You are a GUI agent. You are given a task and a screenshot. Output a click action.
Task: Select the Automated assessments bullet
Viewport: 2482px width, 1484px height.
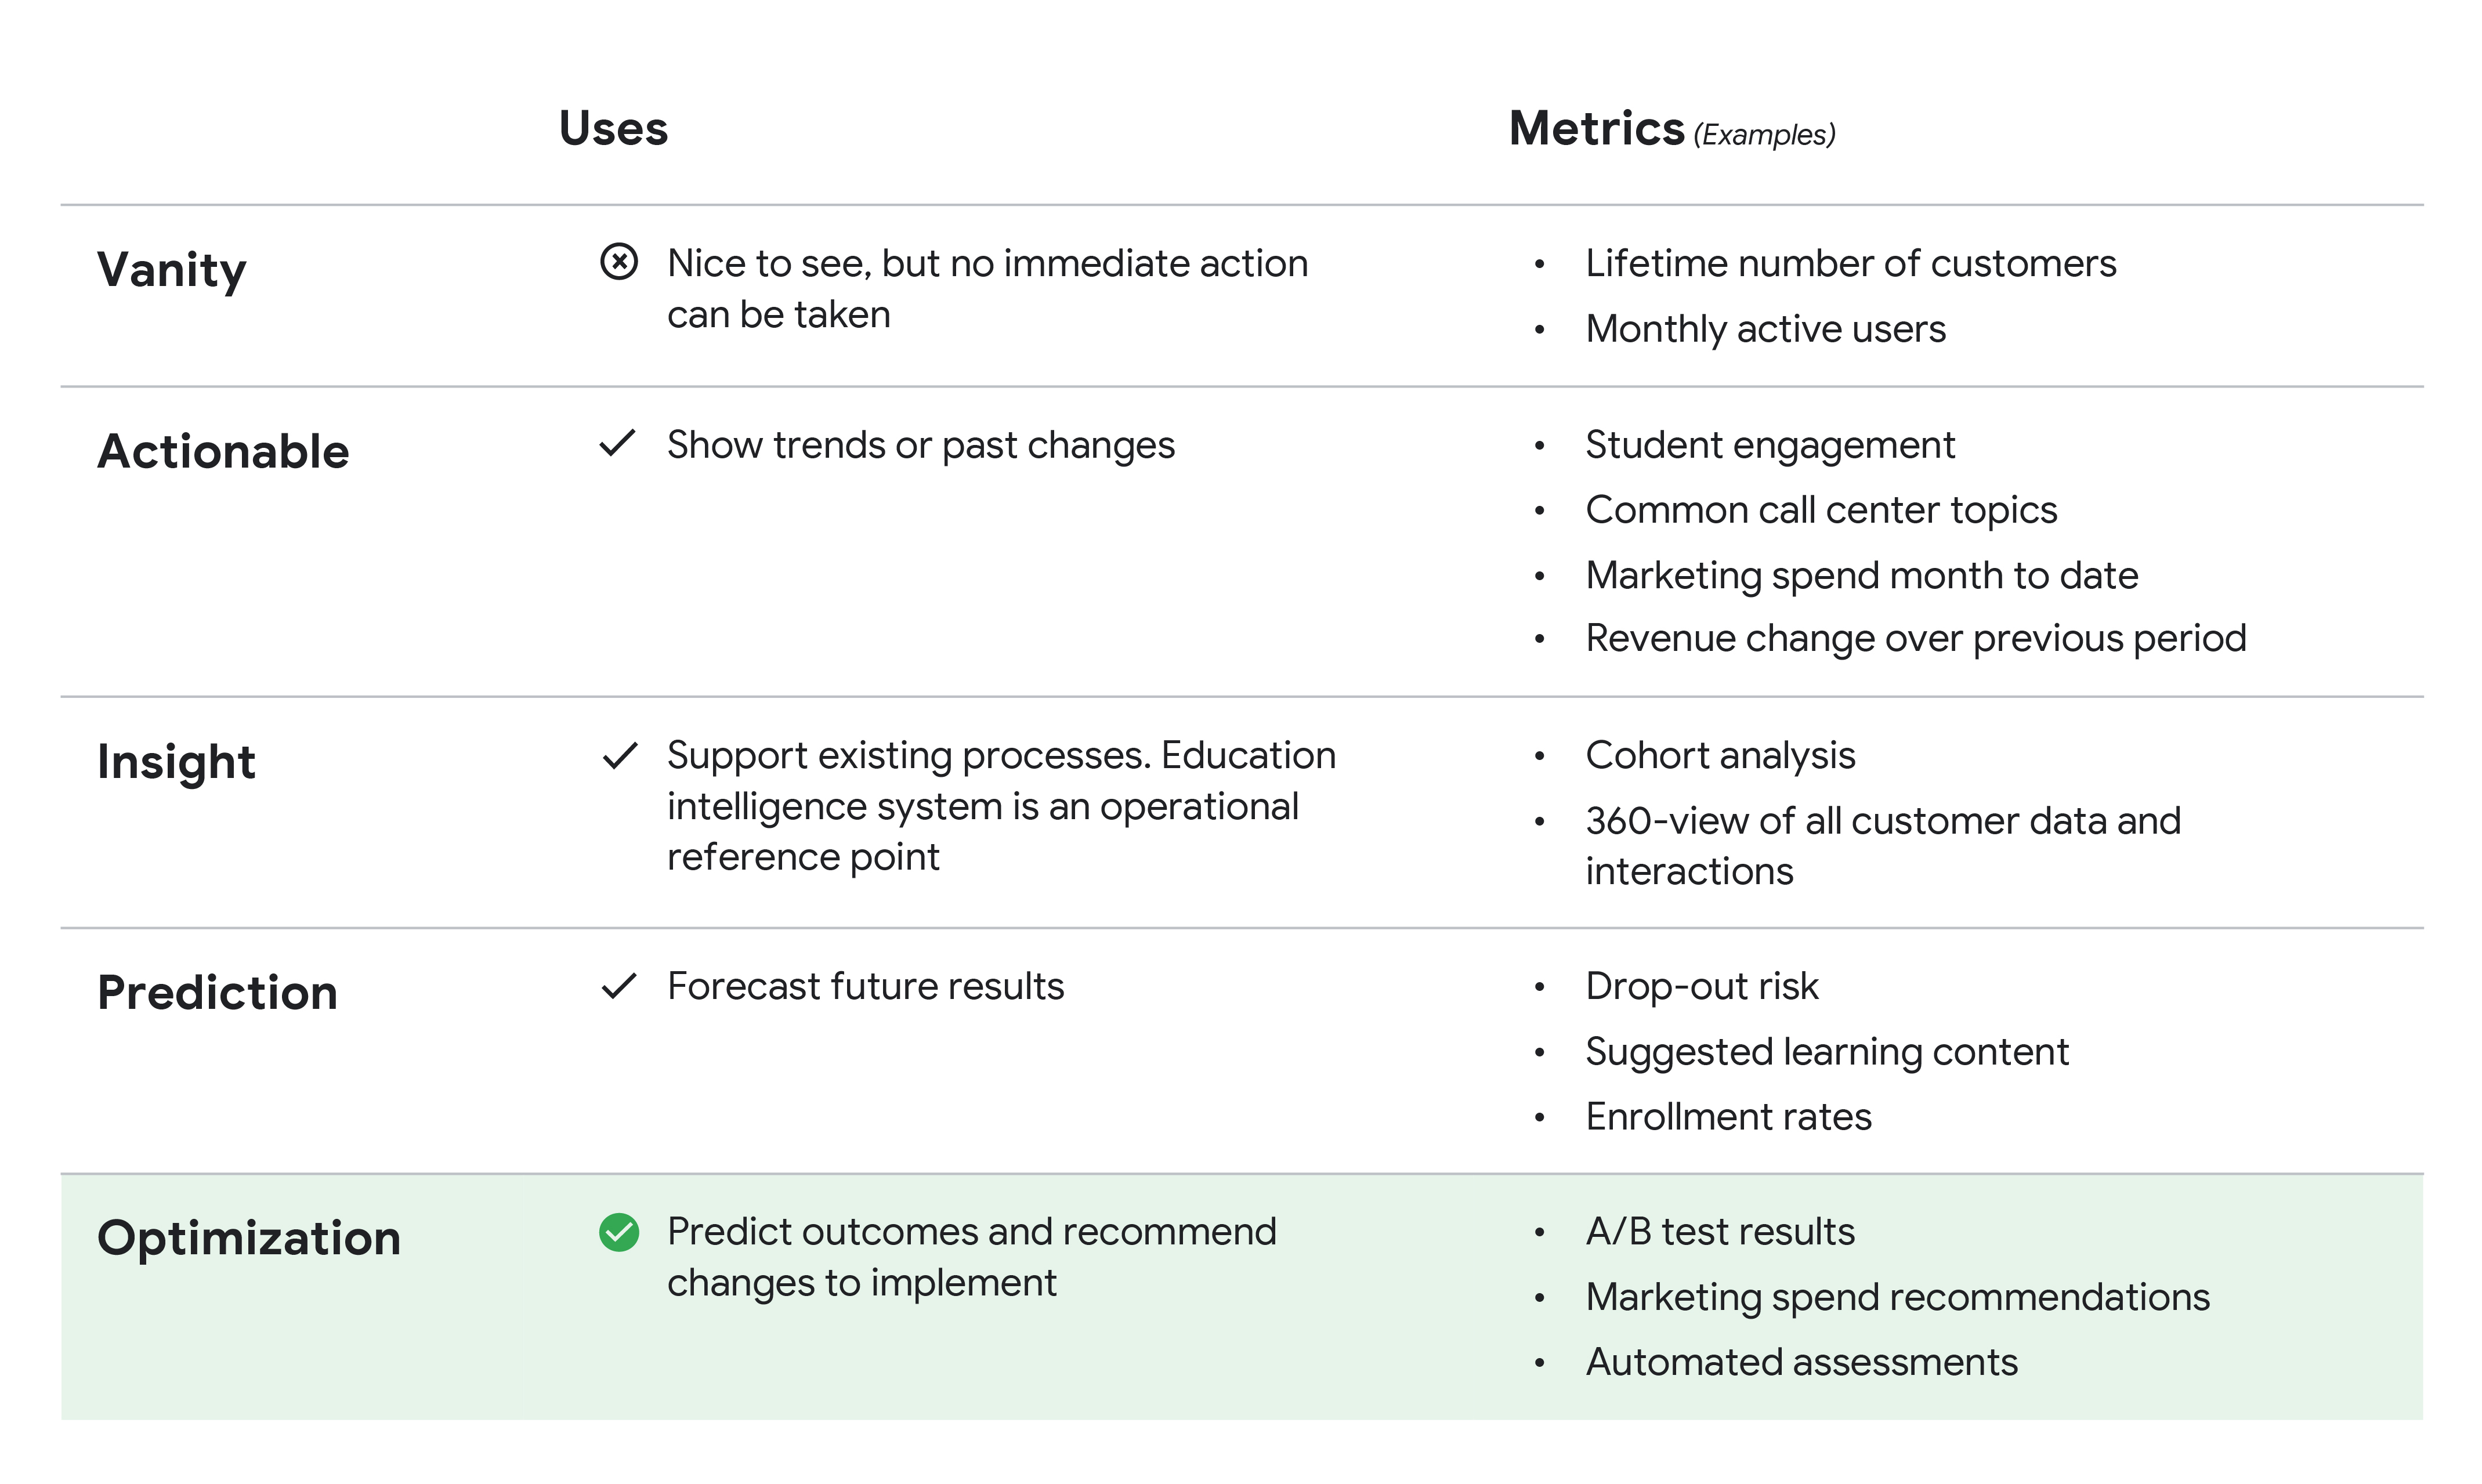pyautogui.click(x=1801, y=1363)
